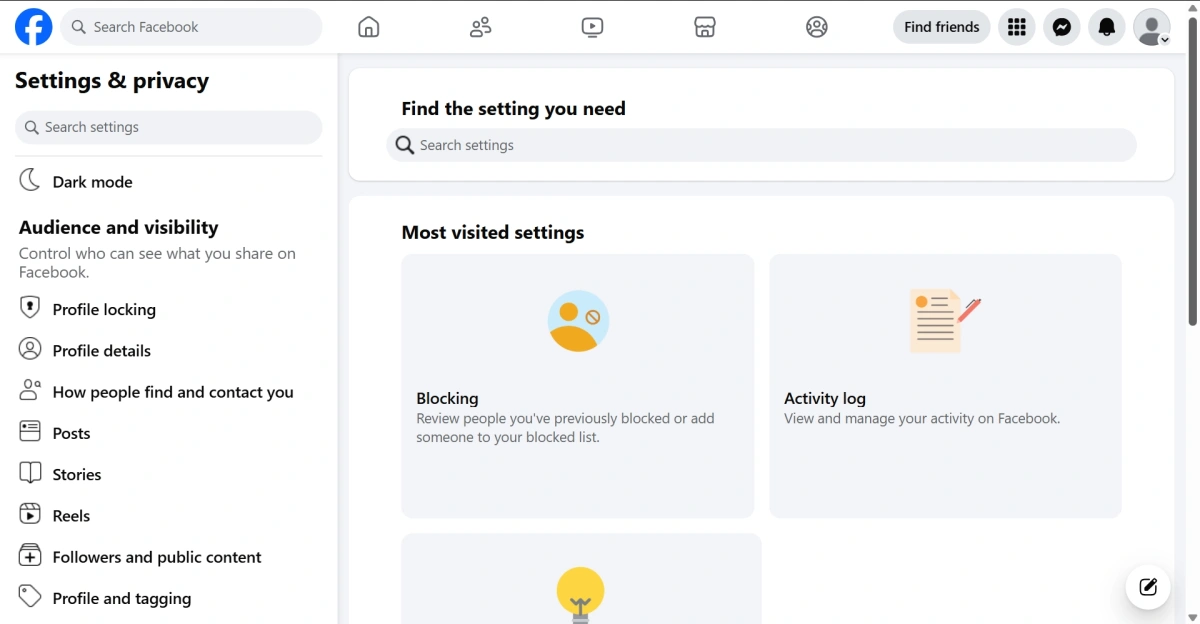Select the Dark mode label
This screenshot has width=1200, height=624.
coord(93,182)
